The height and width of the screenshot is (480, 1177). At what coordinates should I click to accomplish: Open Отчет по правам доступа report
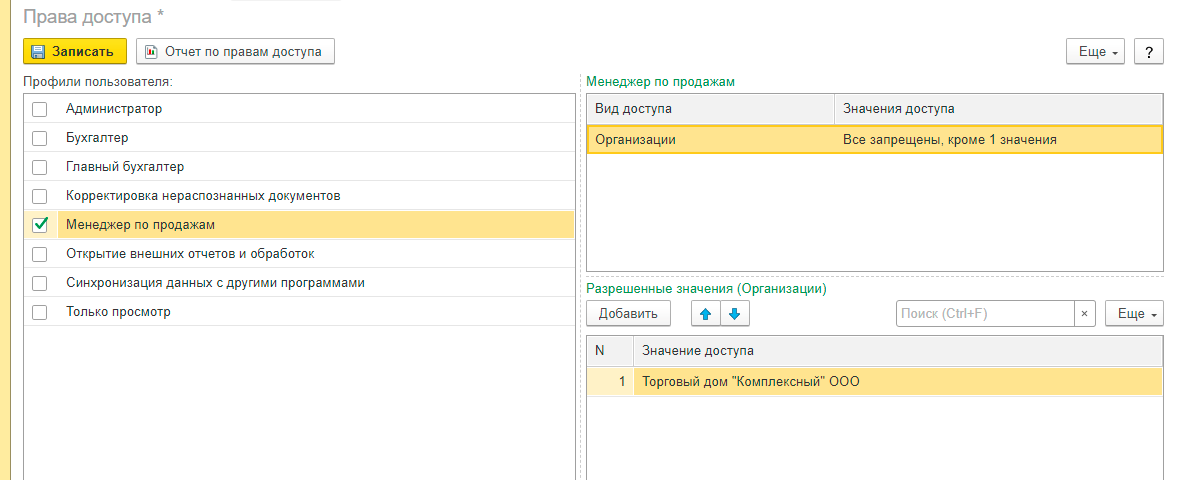point(235,51)
